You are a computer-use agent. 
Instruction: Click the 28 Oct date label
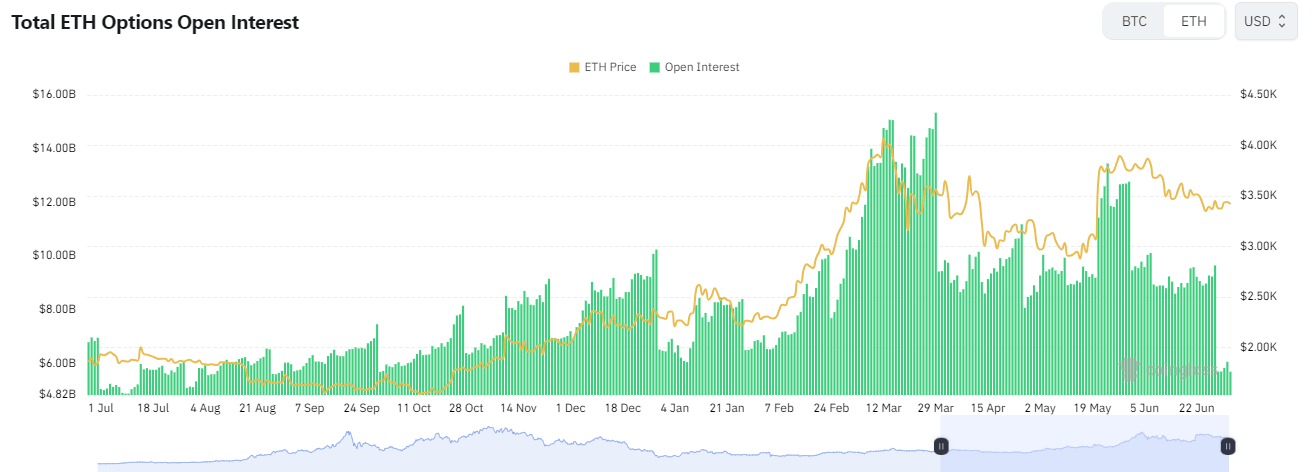coord(466,408)
